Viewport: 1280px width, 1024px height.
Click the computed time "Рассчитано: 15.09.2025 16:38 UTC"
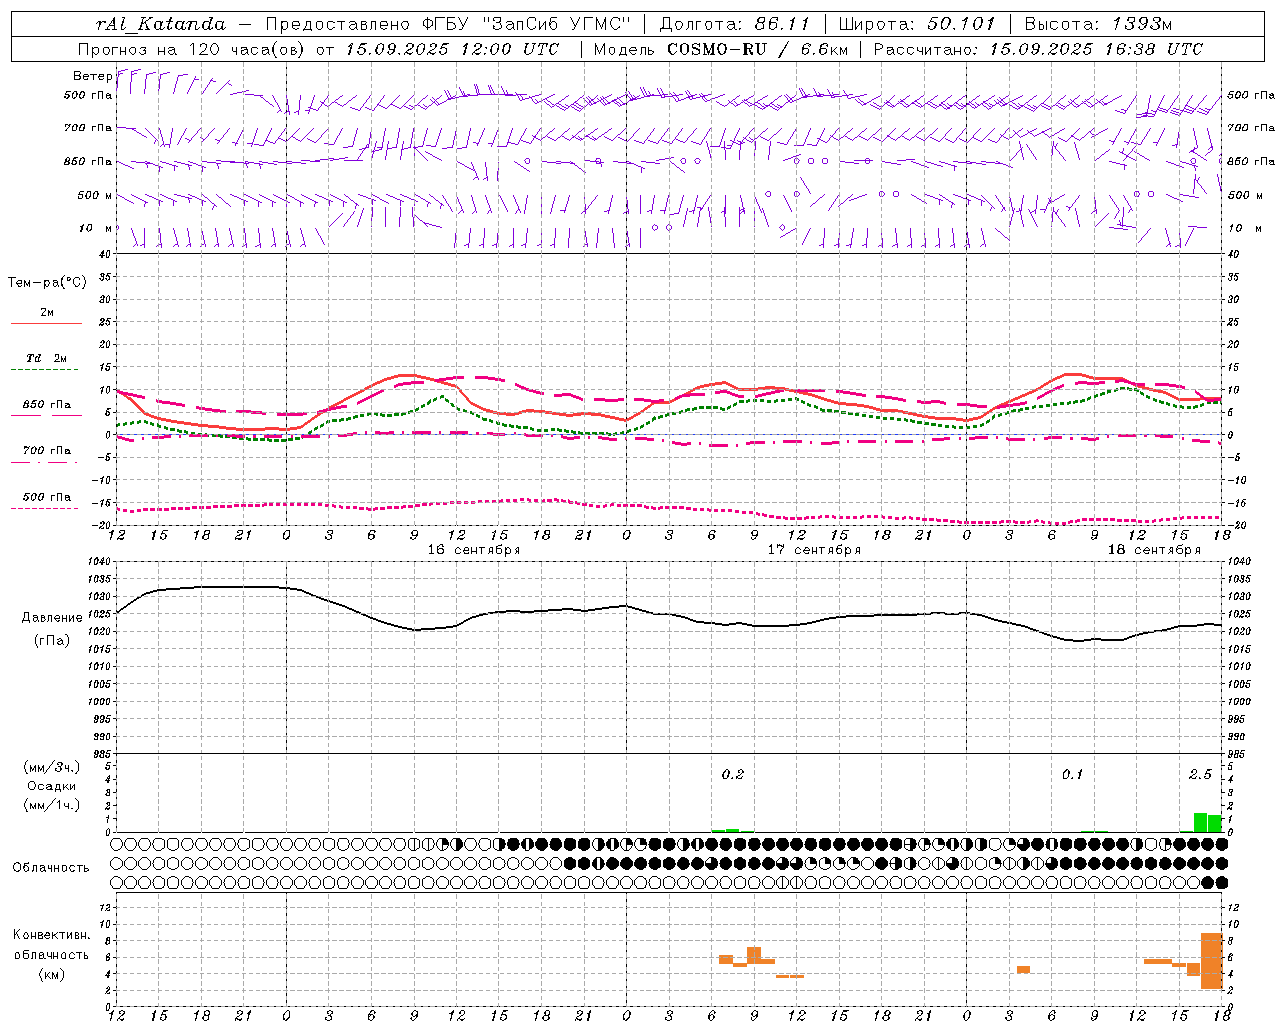(1038, 49)
